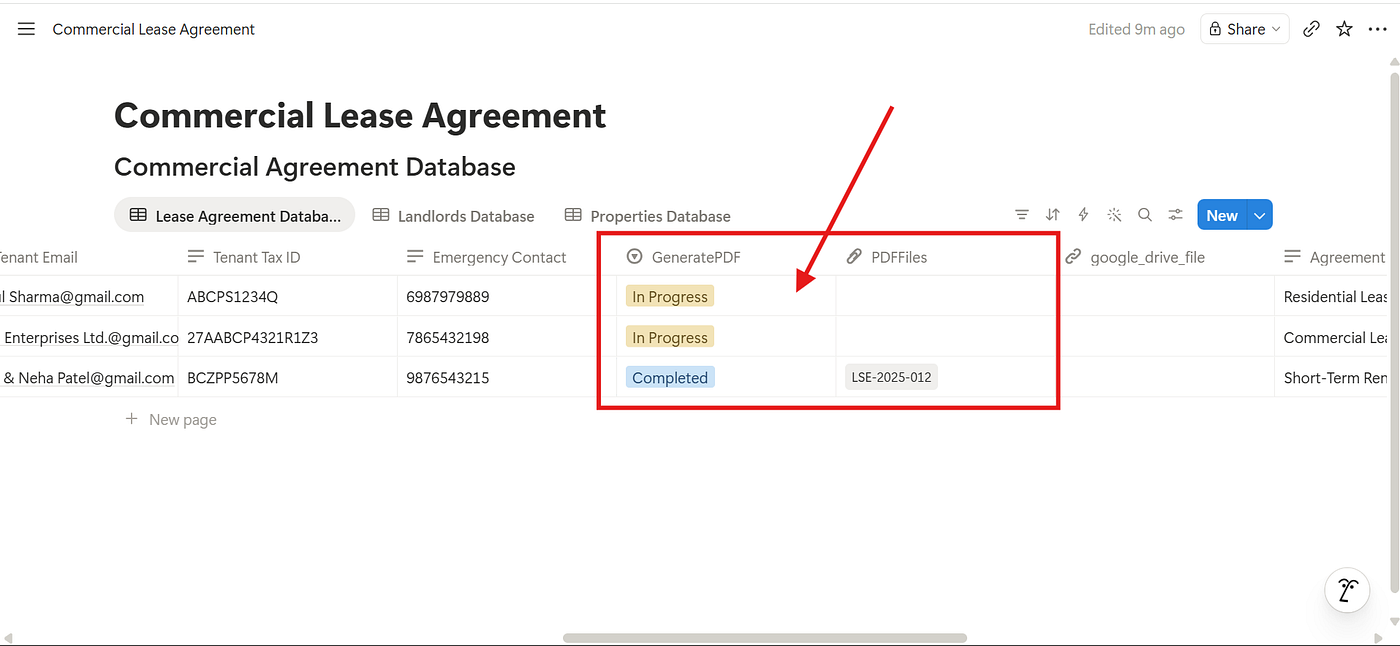Open the Agreement column header
Viewport: 1400px width, 646px height.
tap(1334, 257)
